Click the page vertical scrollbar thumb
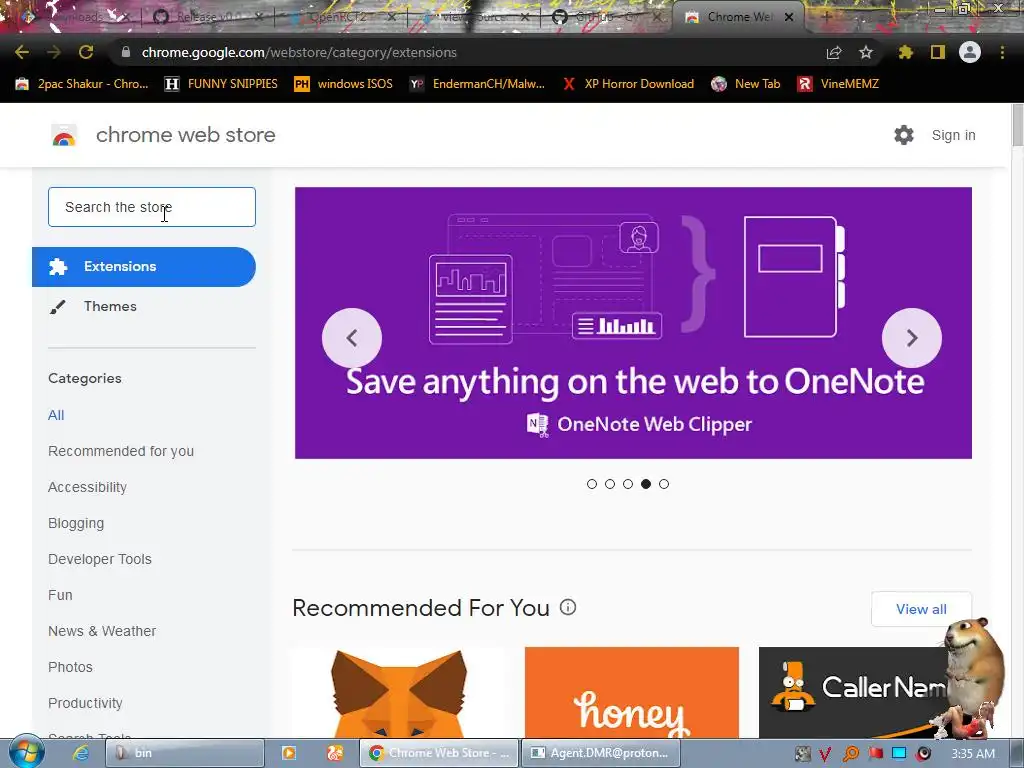The height and width of the screenshot is (768, 1024). click(x=1017, y=125)
